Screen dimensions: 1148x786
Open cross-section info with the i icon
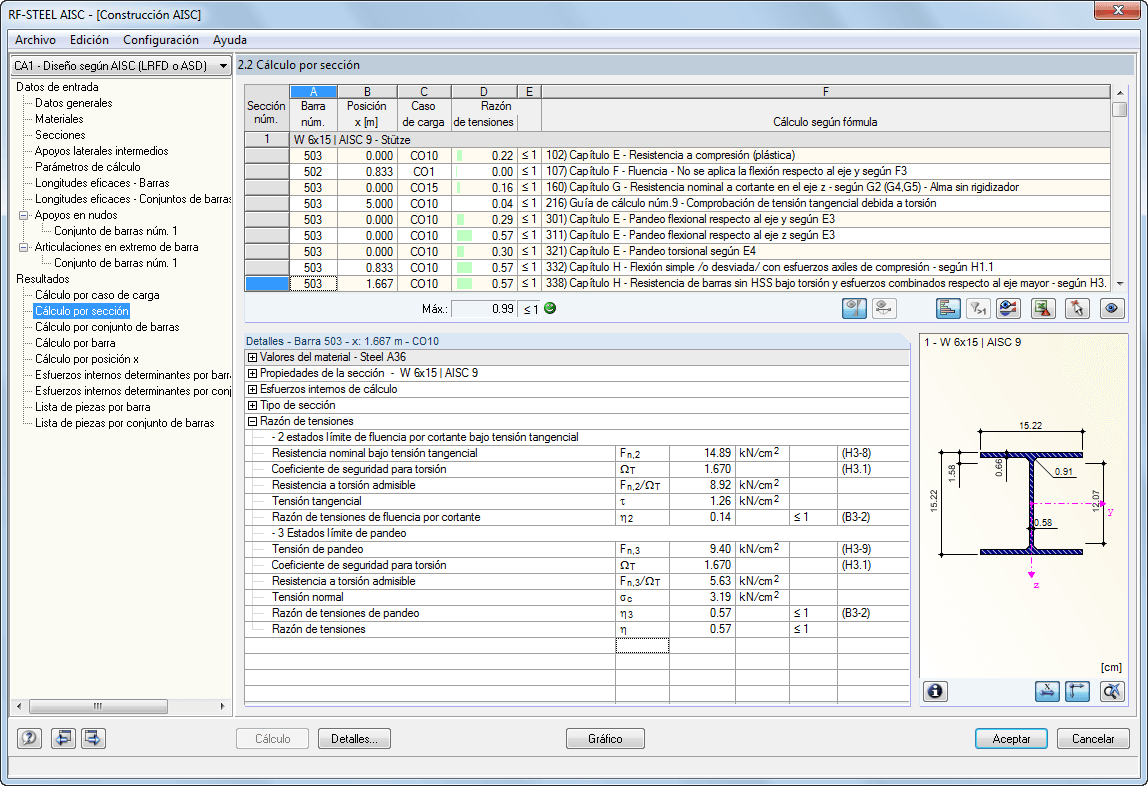pos(935,691)
